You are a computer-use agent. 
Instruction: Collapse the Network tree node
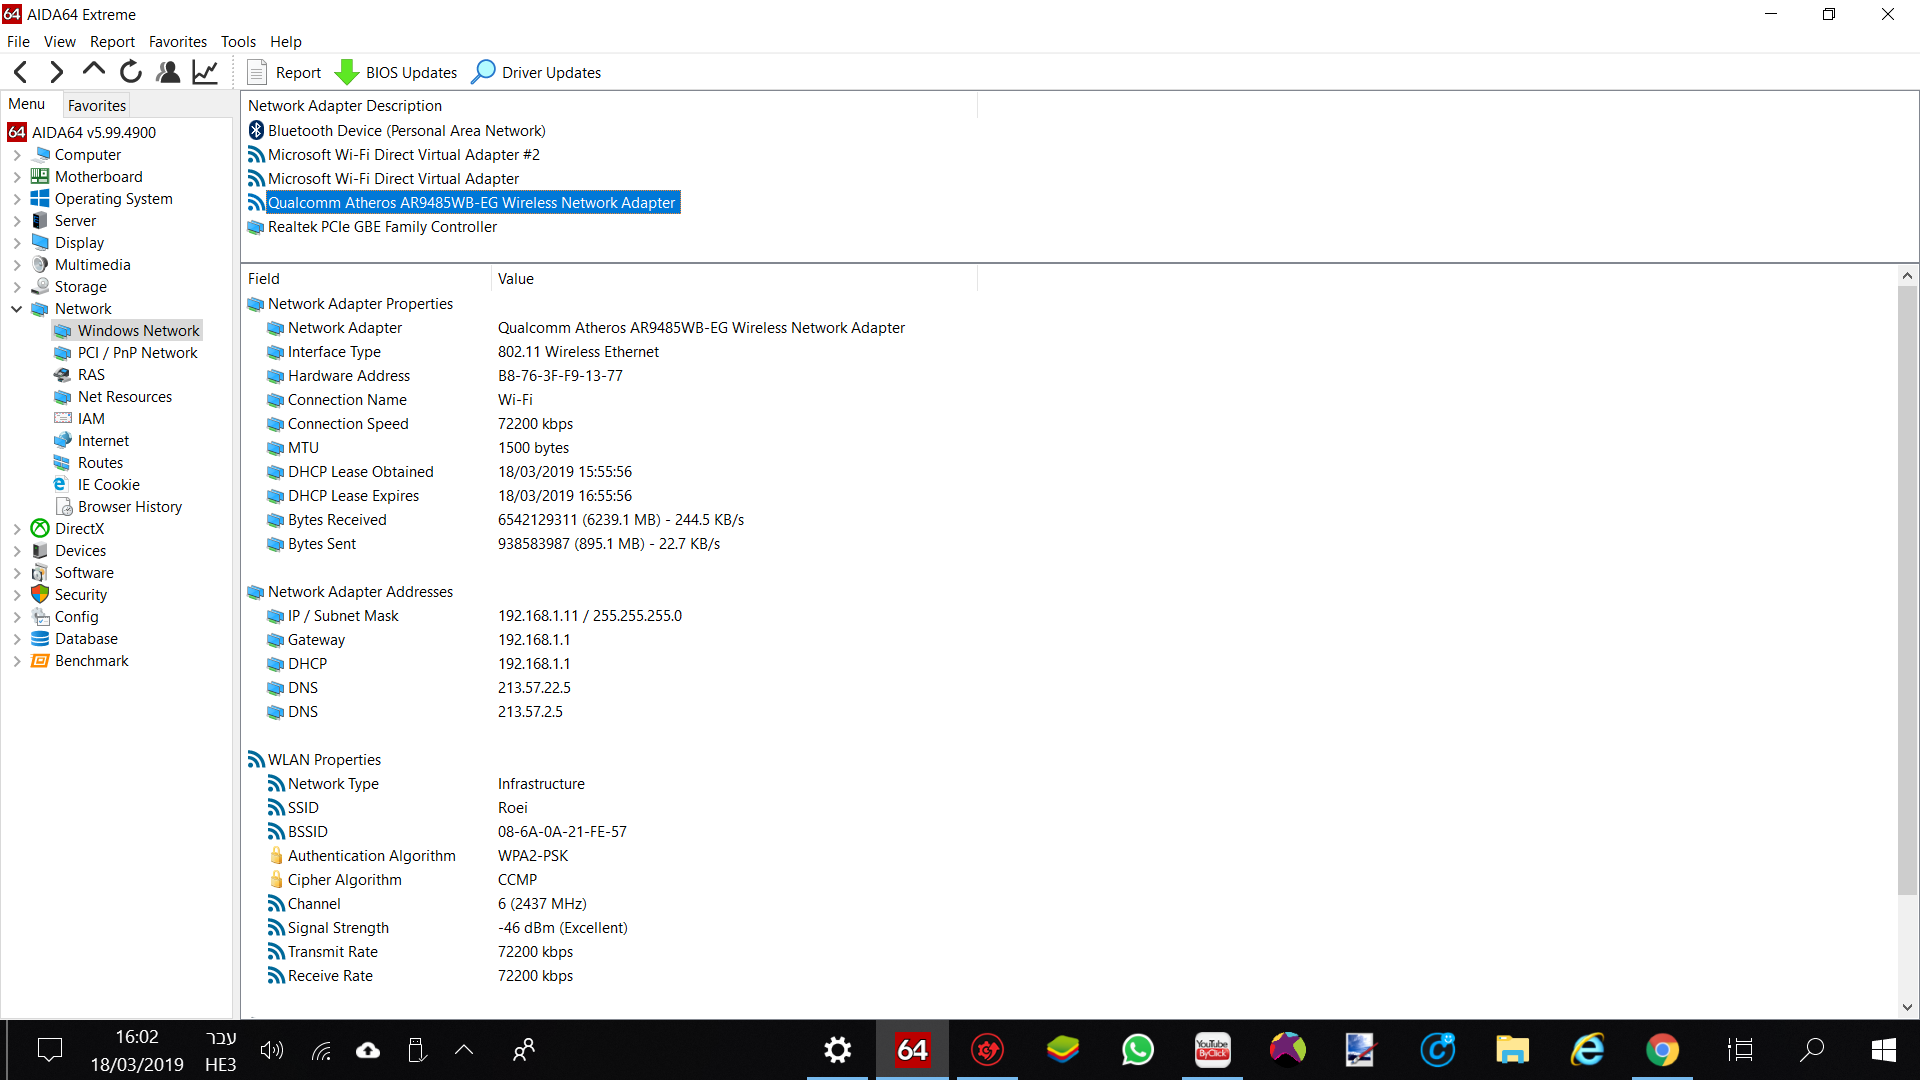point(17,309)
